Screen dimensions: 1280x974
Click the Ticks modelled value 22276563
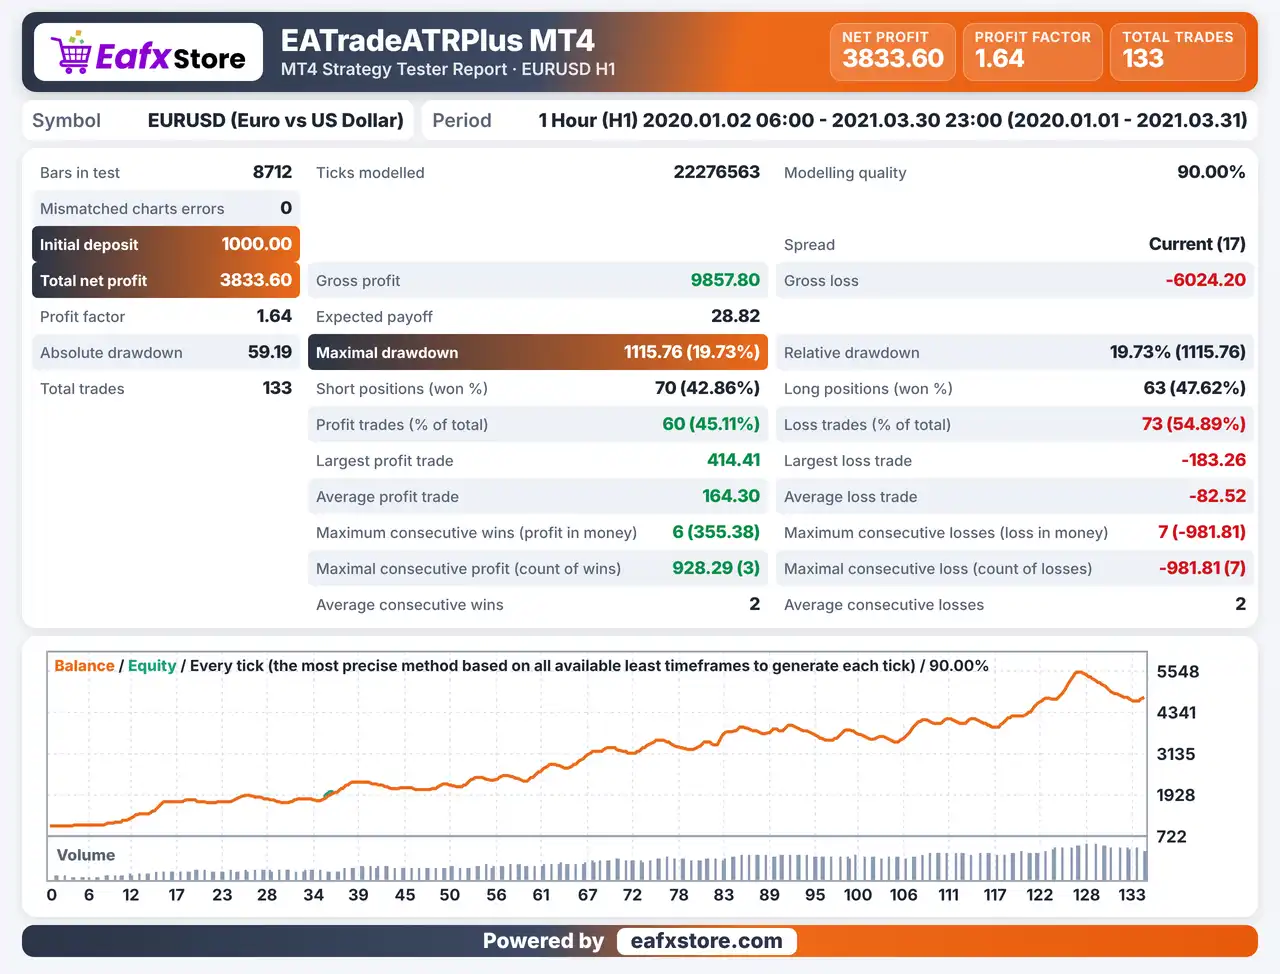[x=716, y=172]
